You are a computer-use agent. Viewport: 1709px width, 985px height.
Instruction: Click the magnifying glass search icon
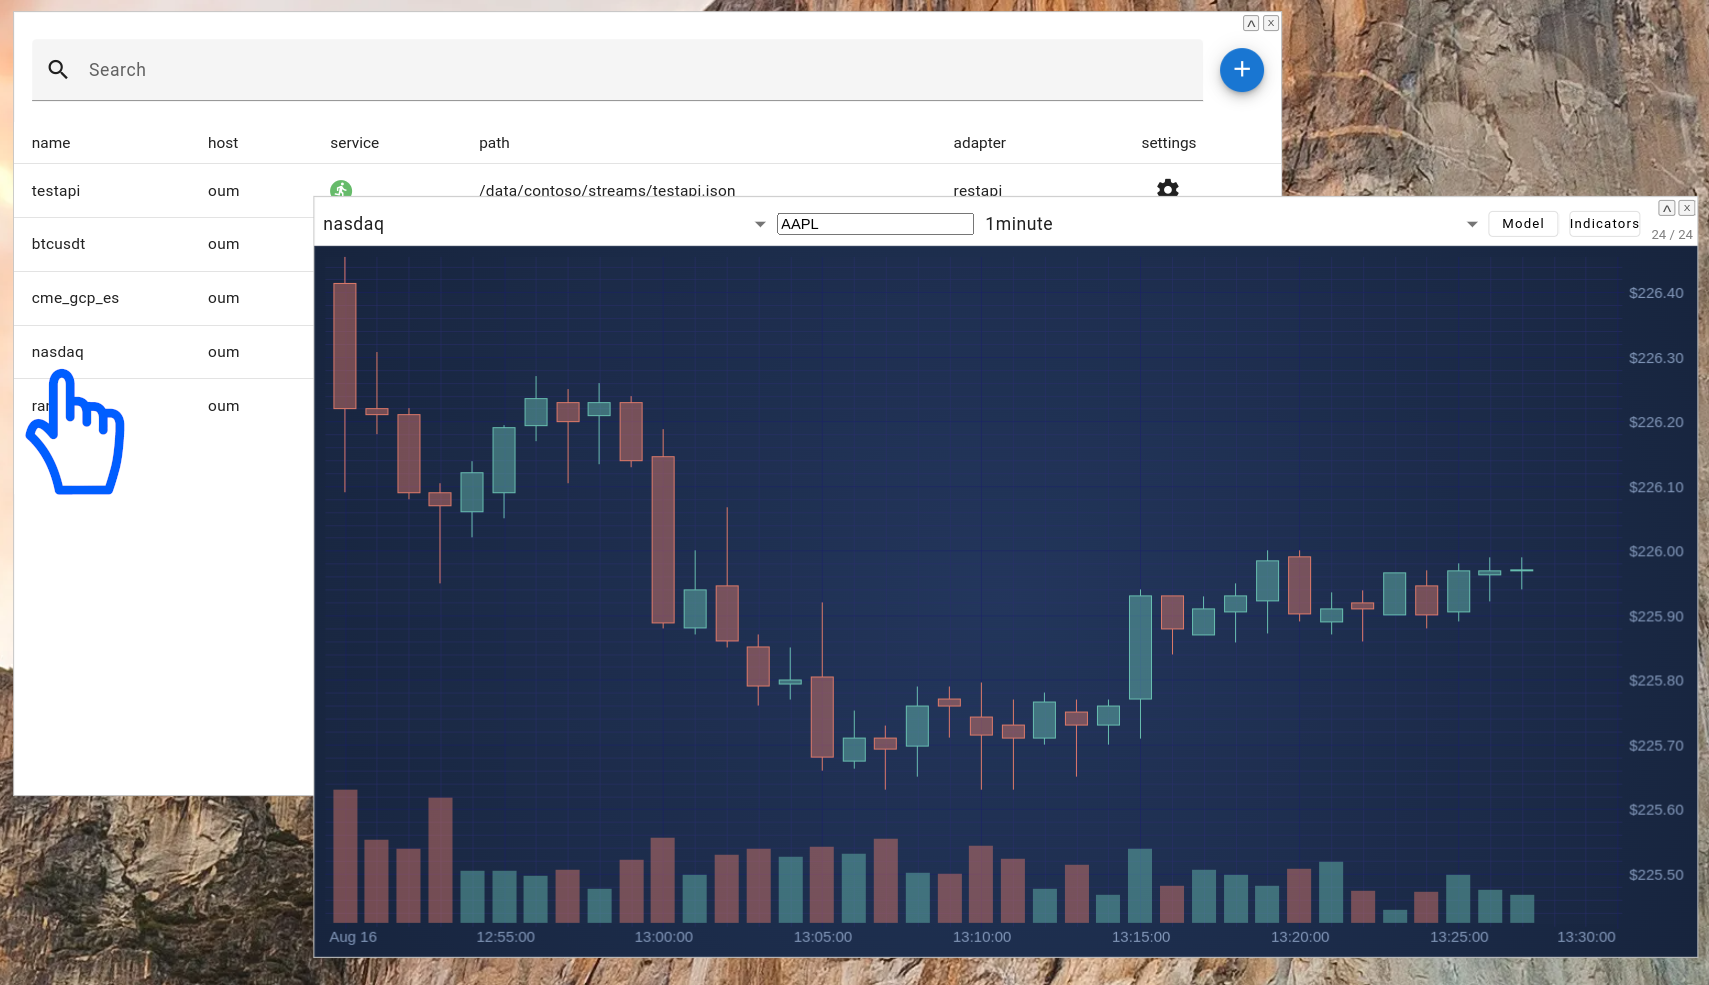[x=58, y=70]
